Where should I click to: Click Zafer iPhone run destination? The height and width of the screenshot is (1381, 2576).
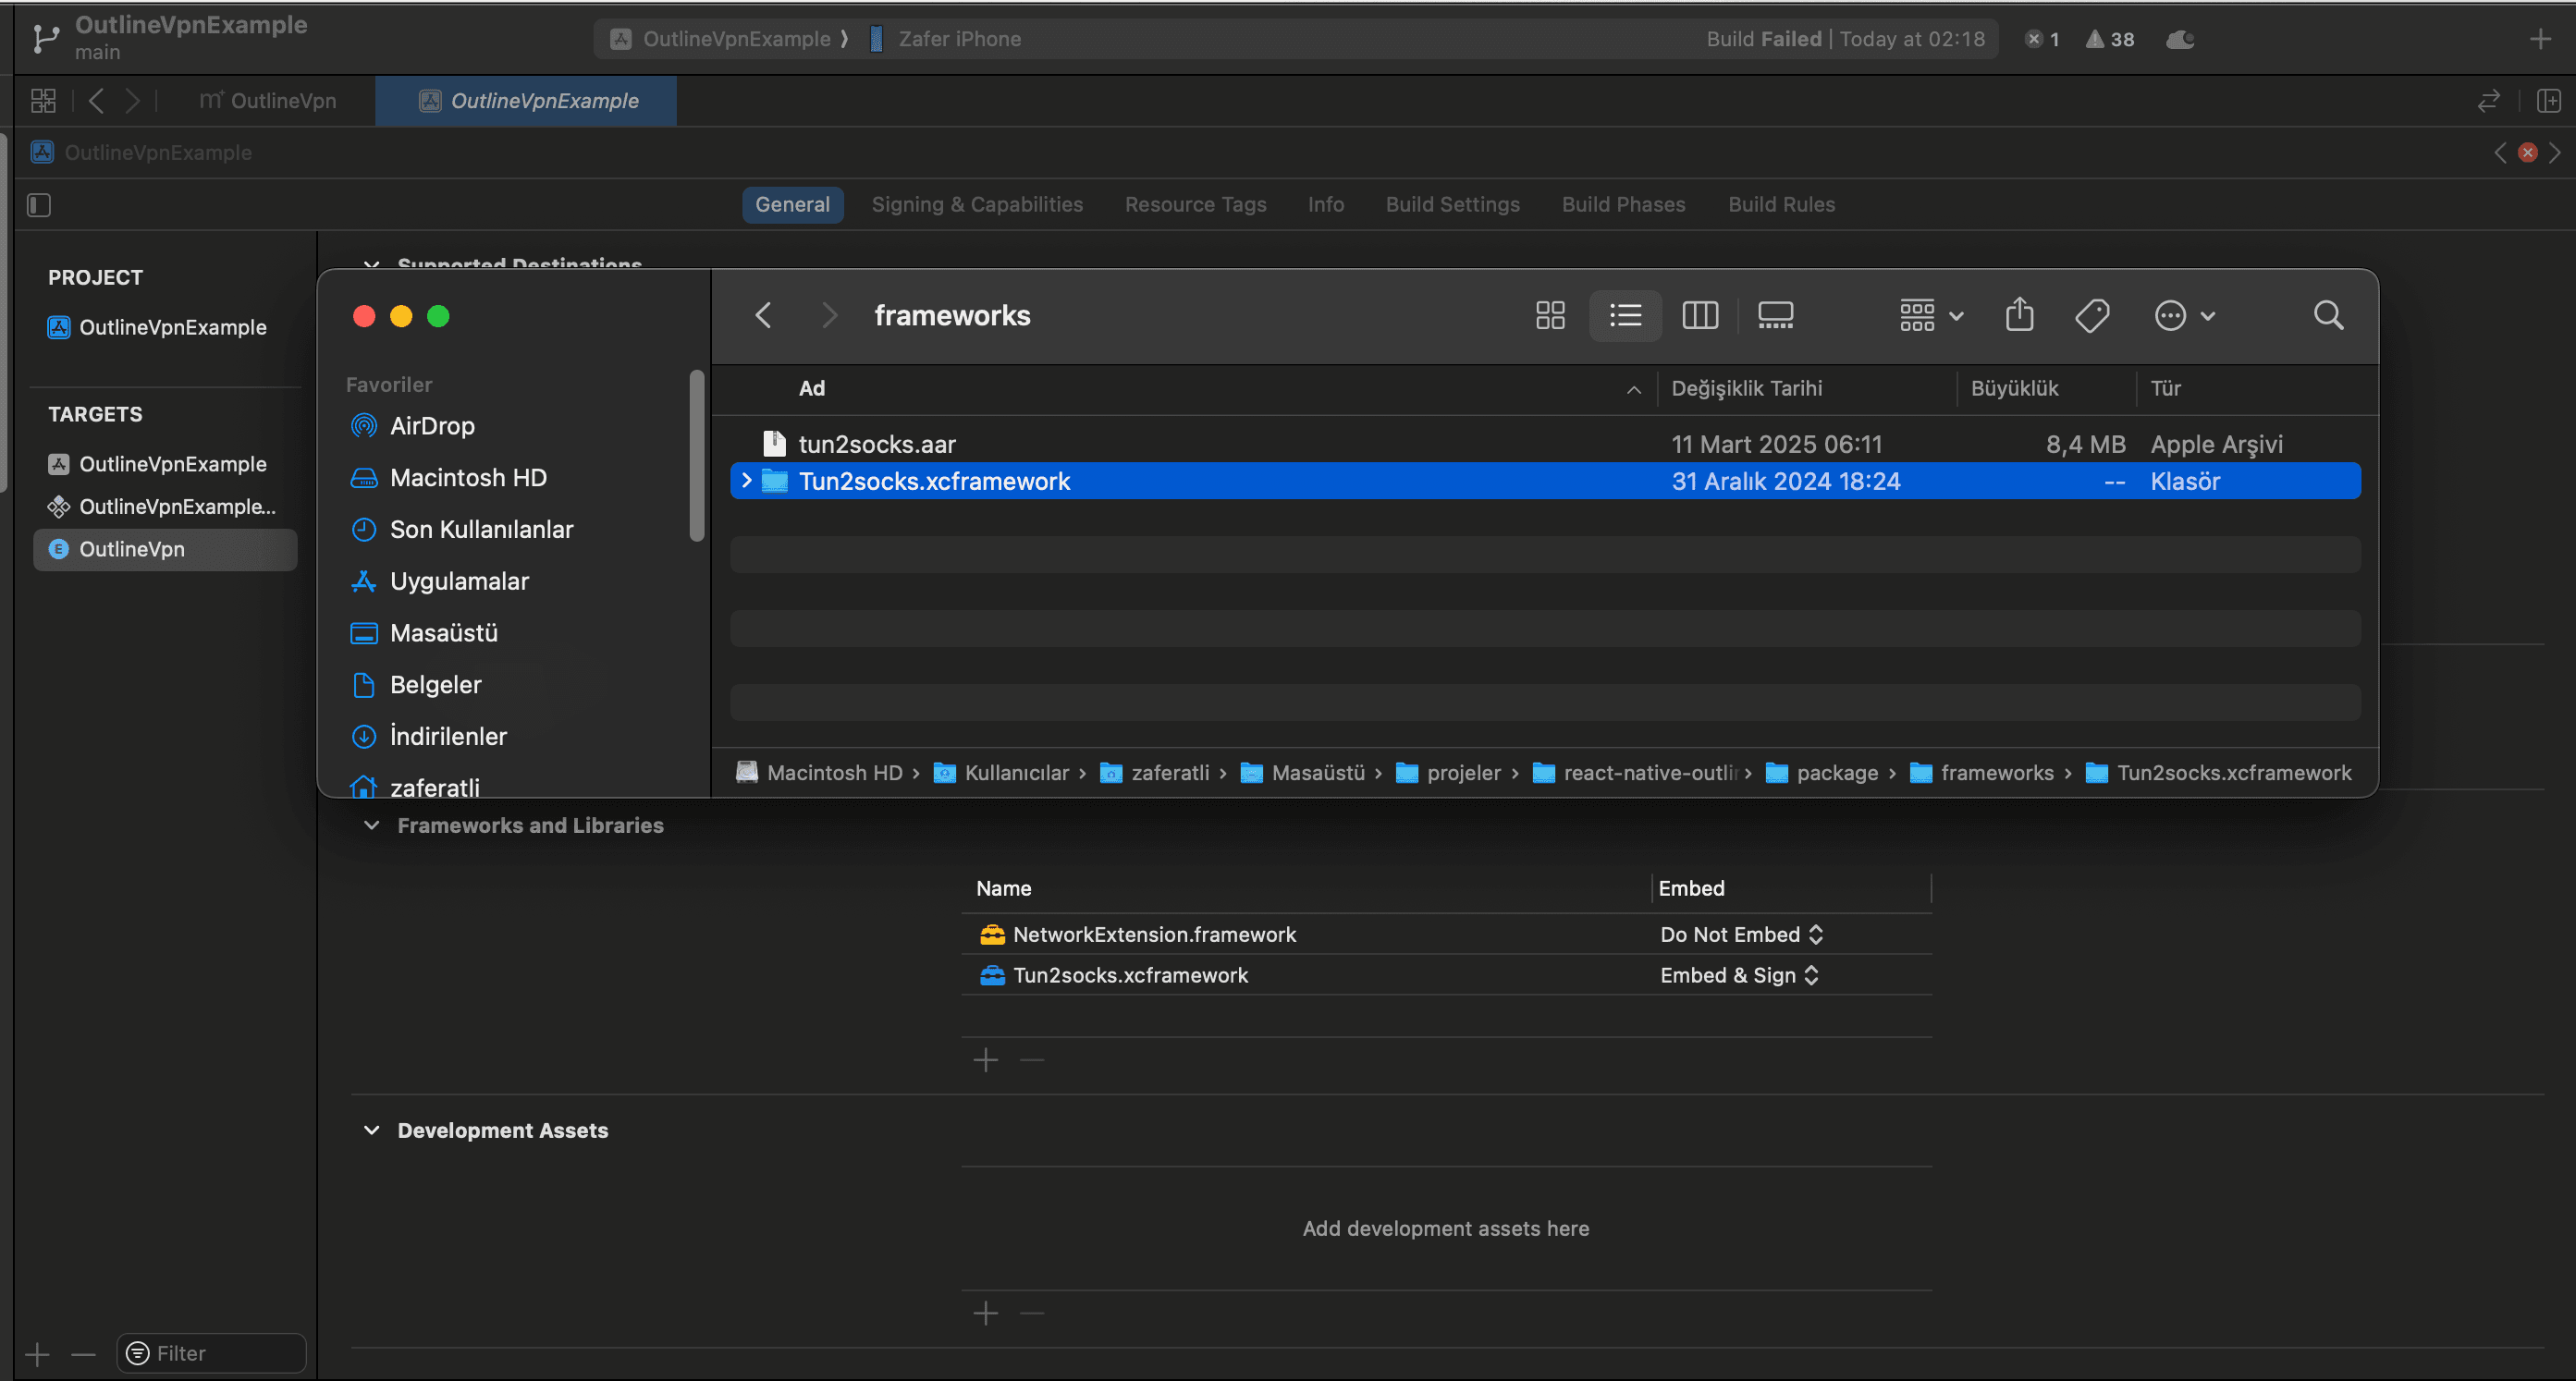click(x=946, y=39)
